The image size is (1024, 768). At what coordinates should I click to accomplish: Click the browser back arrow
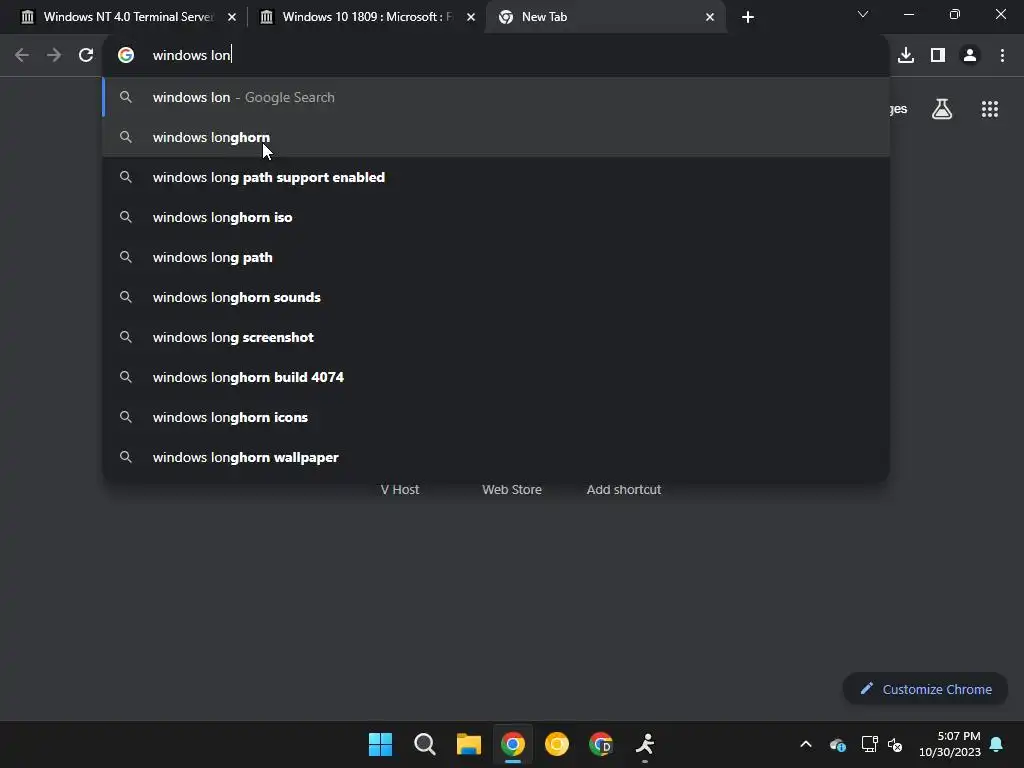tap(22, 56)
